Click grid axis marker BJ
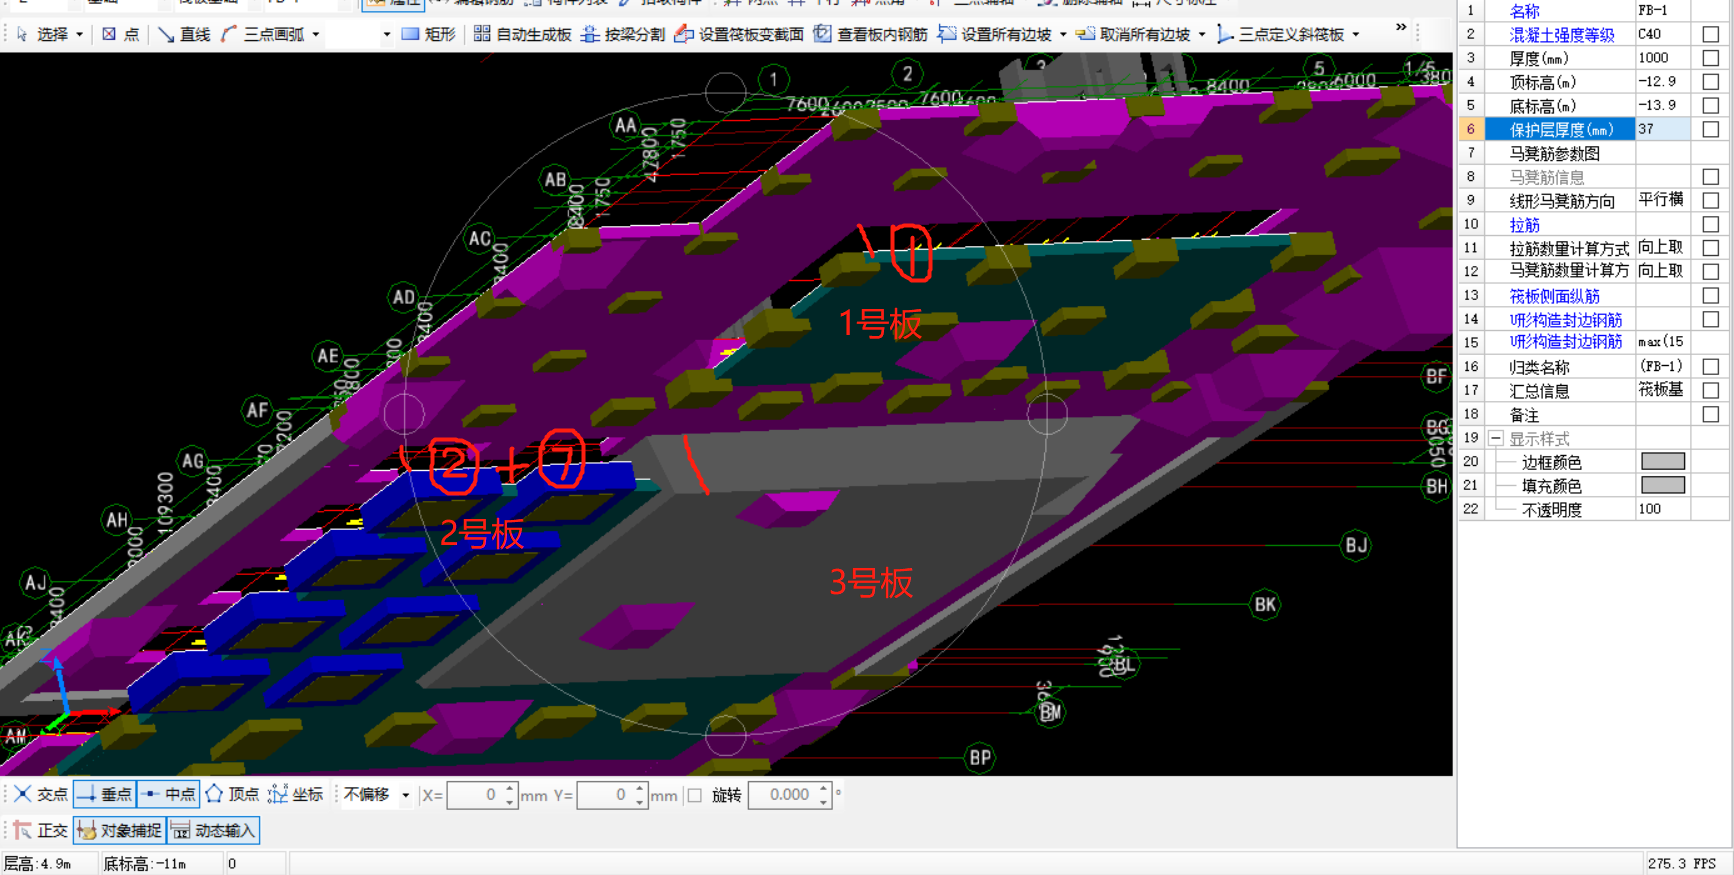The image size is (1734, 875). pos(1356,545)
